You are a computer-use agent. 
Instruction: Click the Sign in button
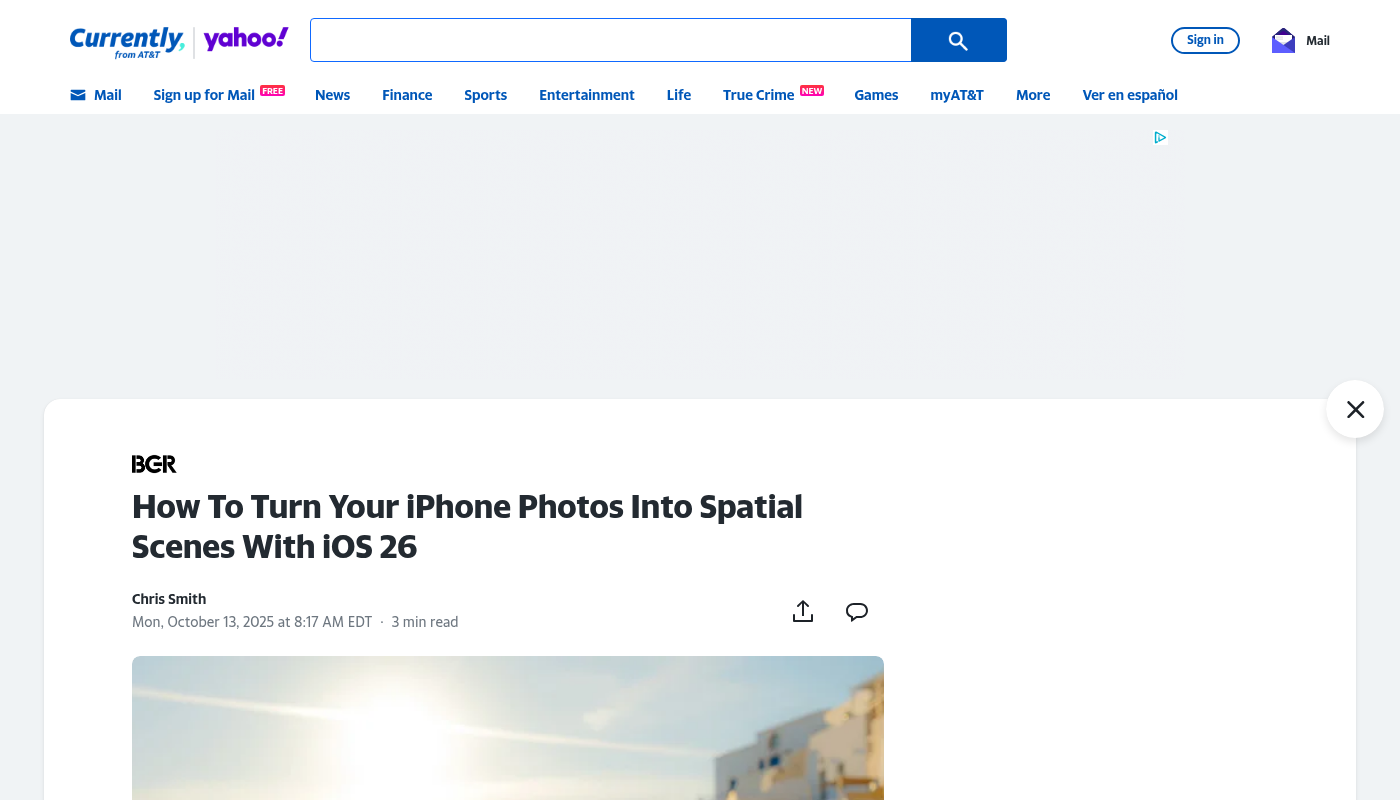click(x=1205, y=40)
